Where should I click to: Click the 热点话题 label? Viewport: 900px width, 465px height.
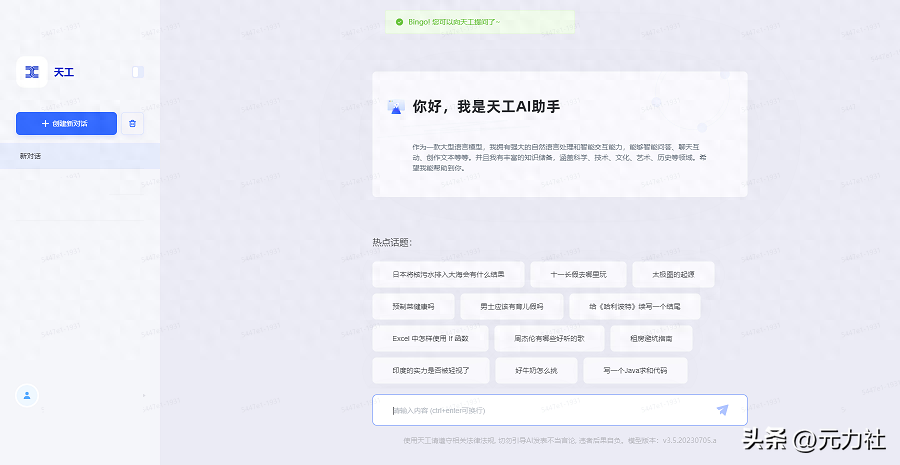[x=392, y=242]
